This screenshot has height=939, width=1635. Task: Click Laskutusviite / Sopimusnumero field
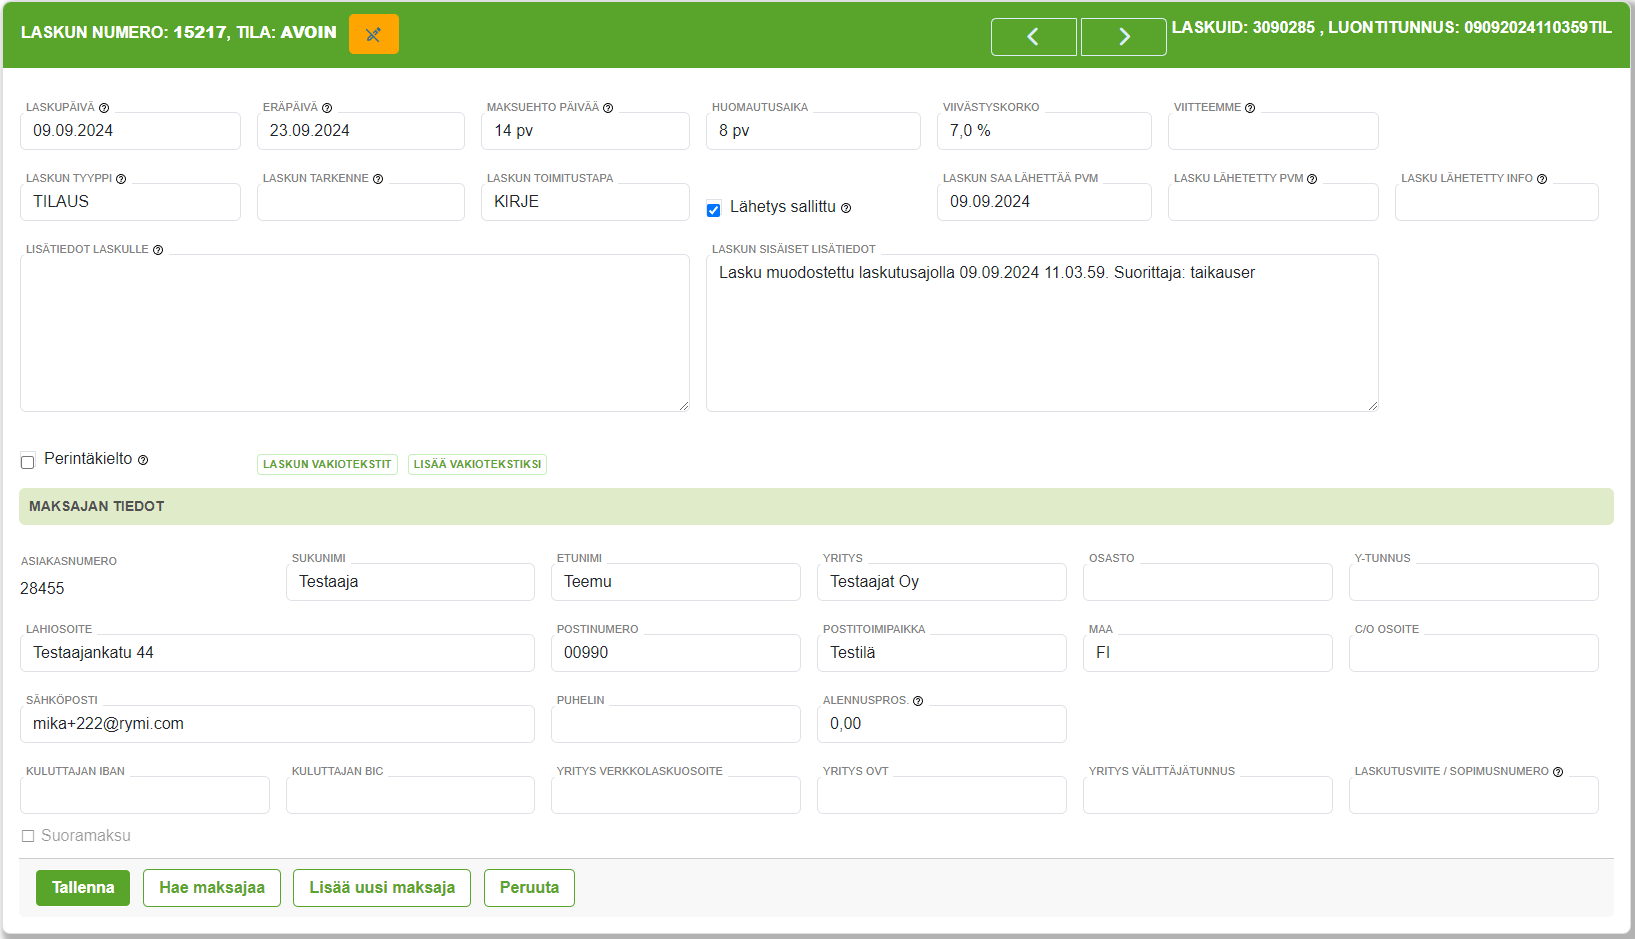tap(1474, 795)
